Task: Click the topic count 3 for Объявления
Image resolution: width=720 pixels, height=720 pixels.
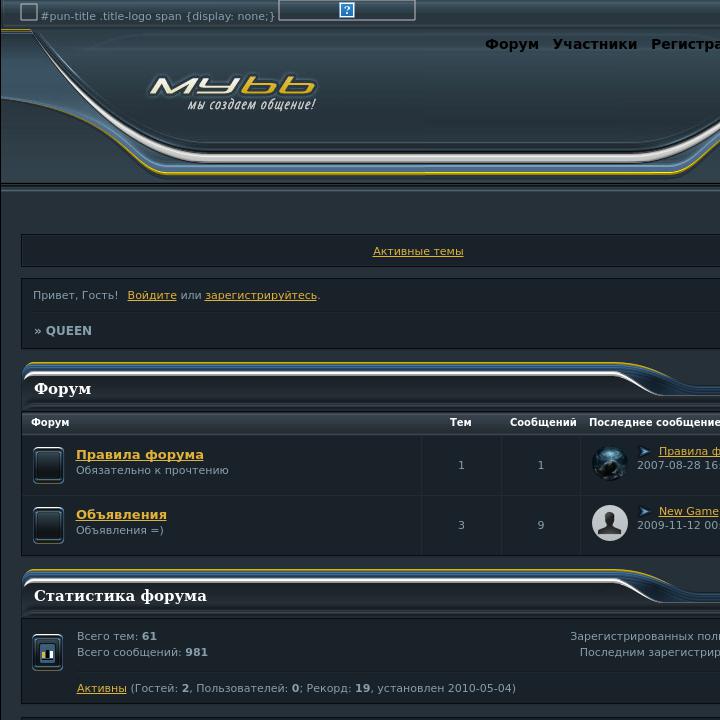Action: point(461,525)
